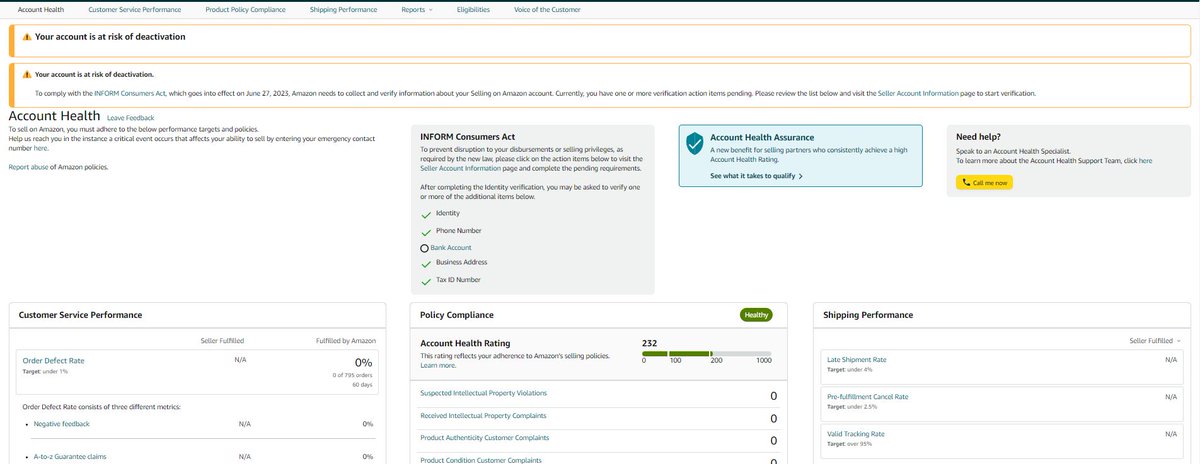Open the INFORM Consumers Act link
This screenshot has height=464, width=1200.
tap(130, 93)
